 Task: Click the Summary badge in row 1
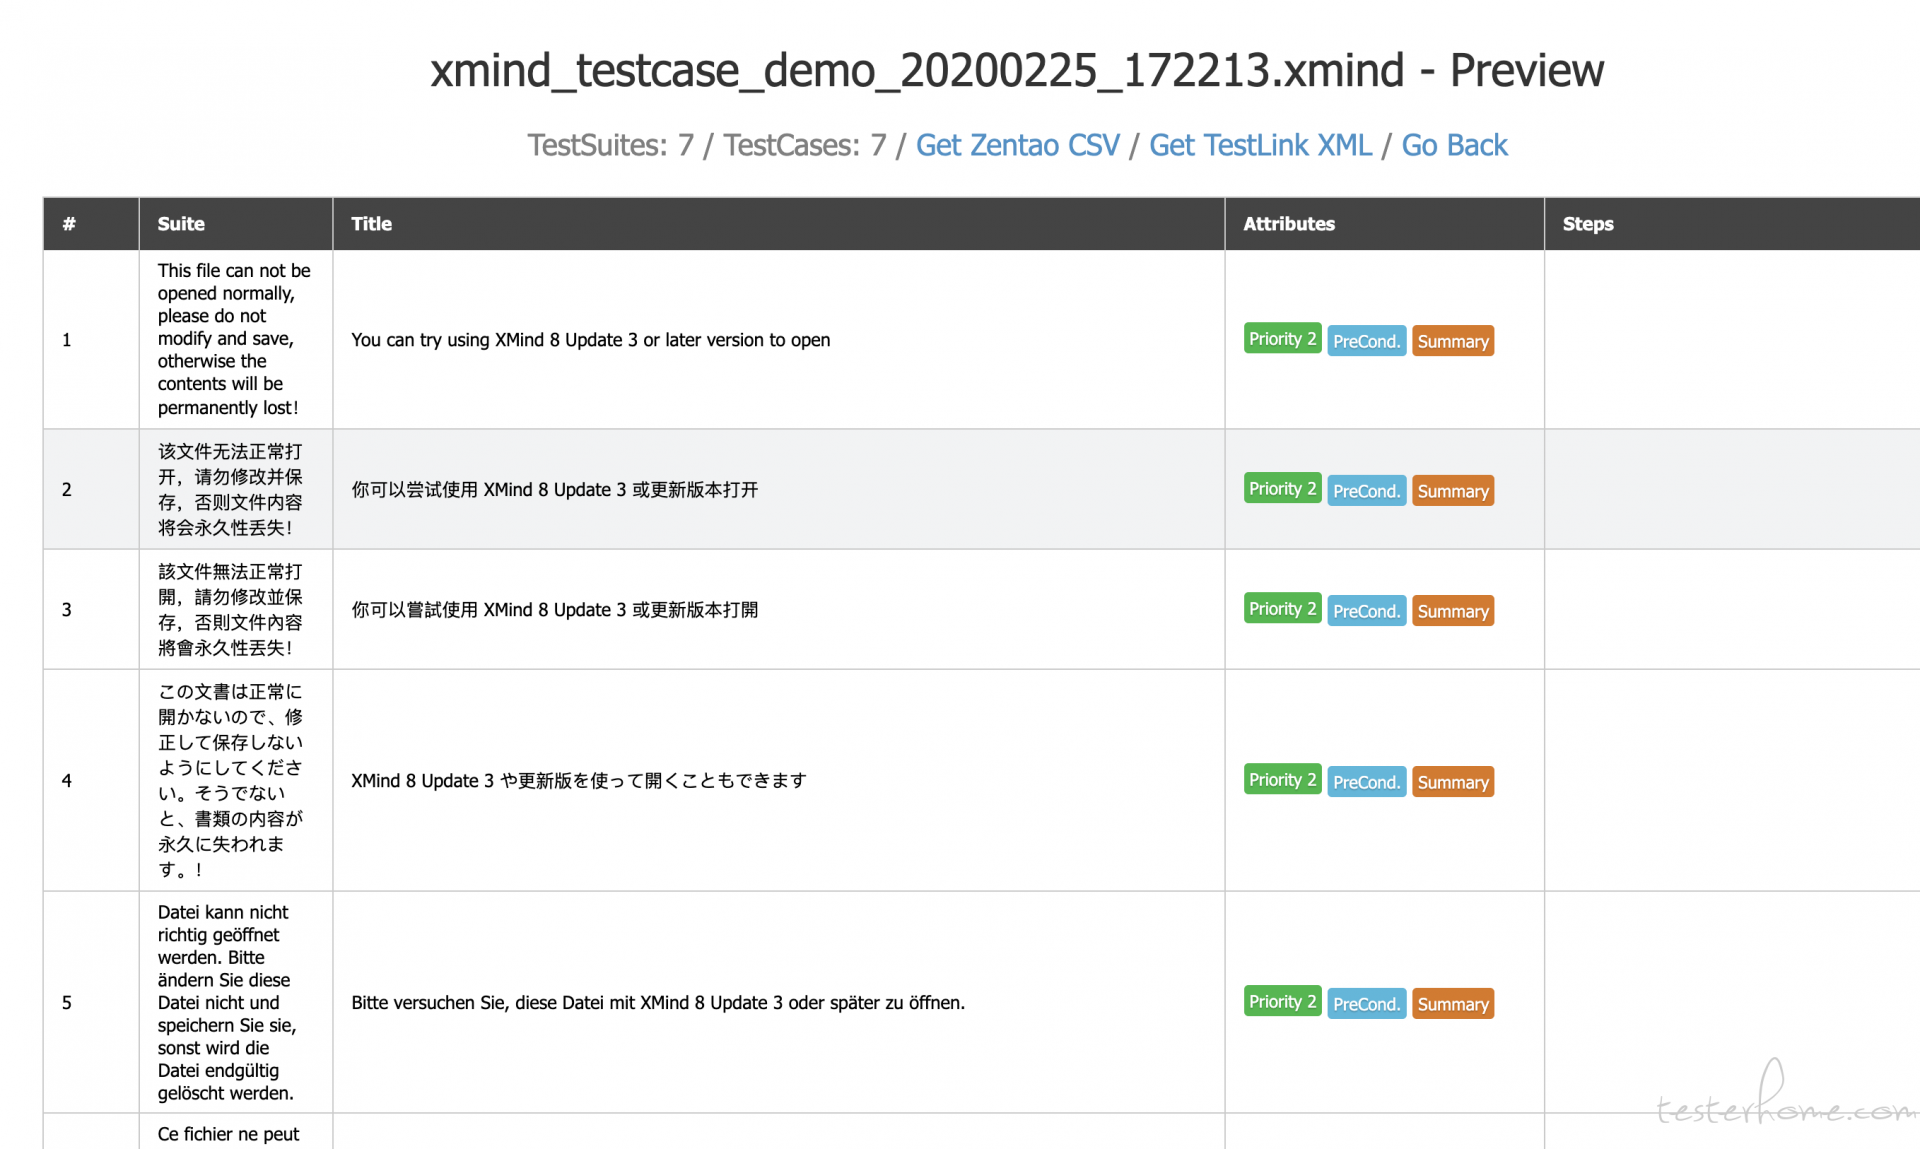pyautogui.click(x=1453, y=341)
